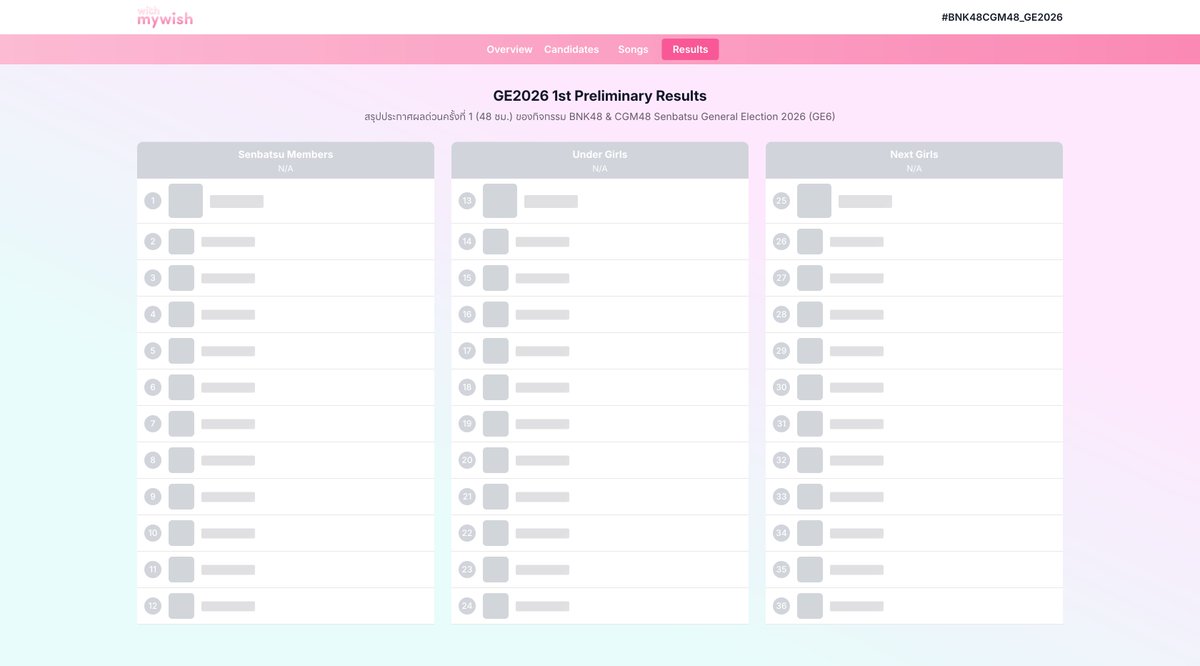Click the rank 30 row thumbnail

pyautogui.click(x=809, y=388)
